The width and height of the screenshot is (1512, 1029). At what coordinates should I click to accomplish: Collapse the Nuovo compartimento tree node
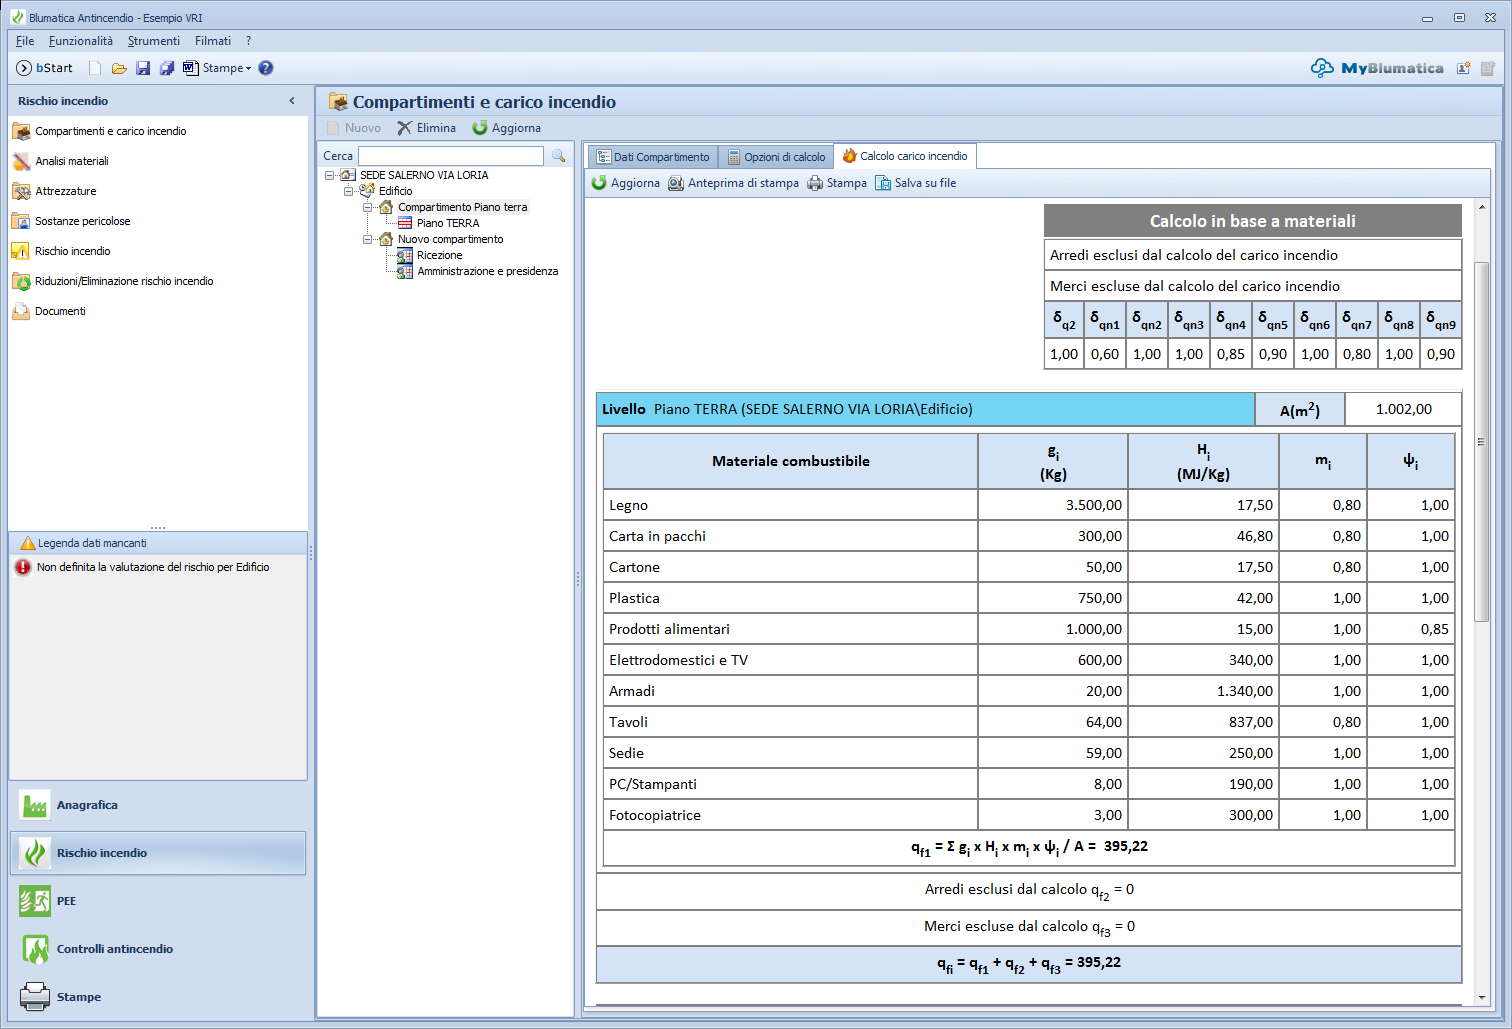367,239
